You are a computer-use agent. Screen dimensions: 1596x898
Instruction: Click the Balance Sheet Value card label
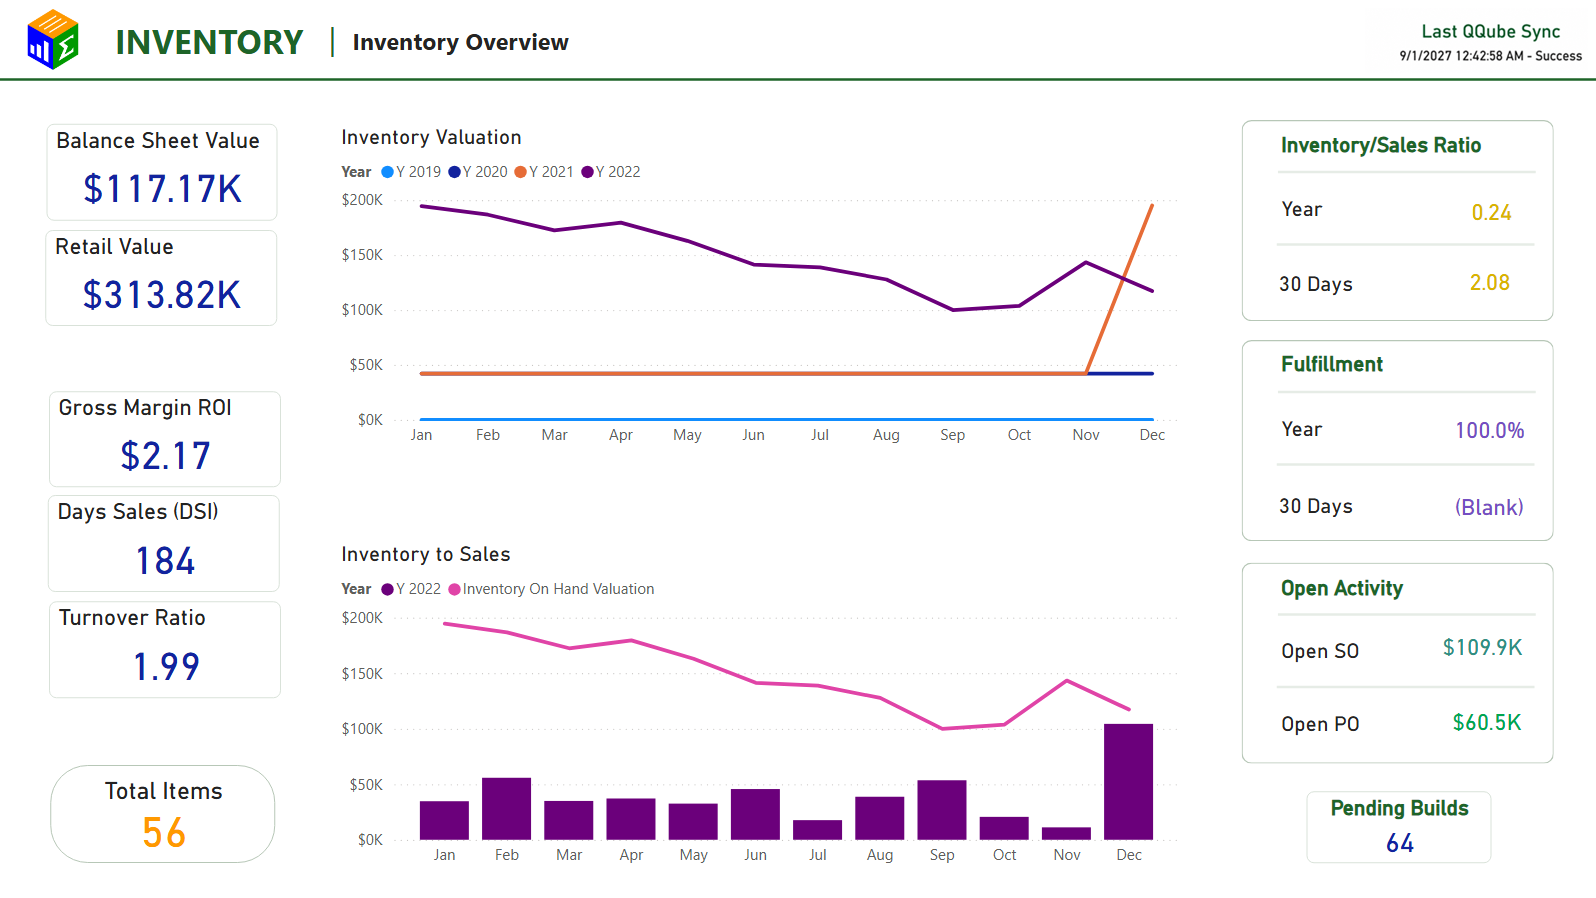[x=158, y=141]
